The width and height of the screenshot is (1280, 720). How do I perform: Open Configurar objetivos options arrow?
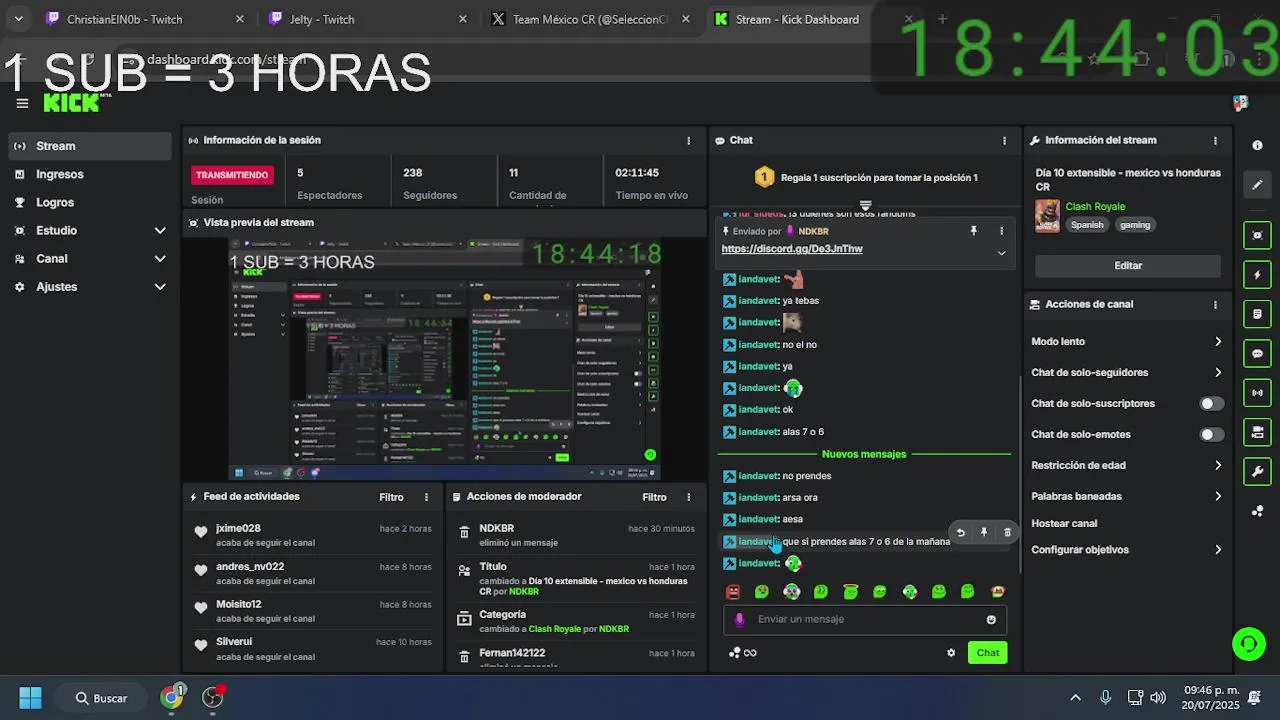(1217, 550)
